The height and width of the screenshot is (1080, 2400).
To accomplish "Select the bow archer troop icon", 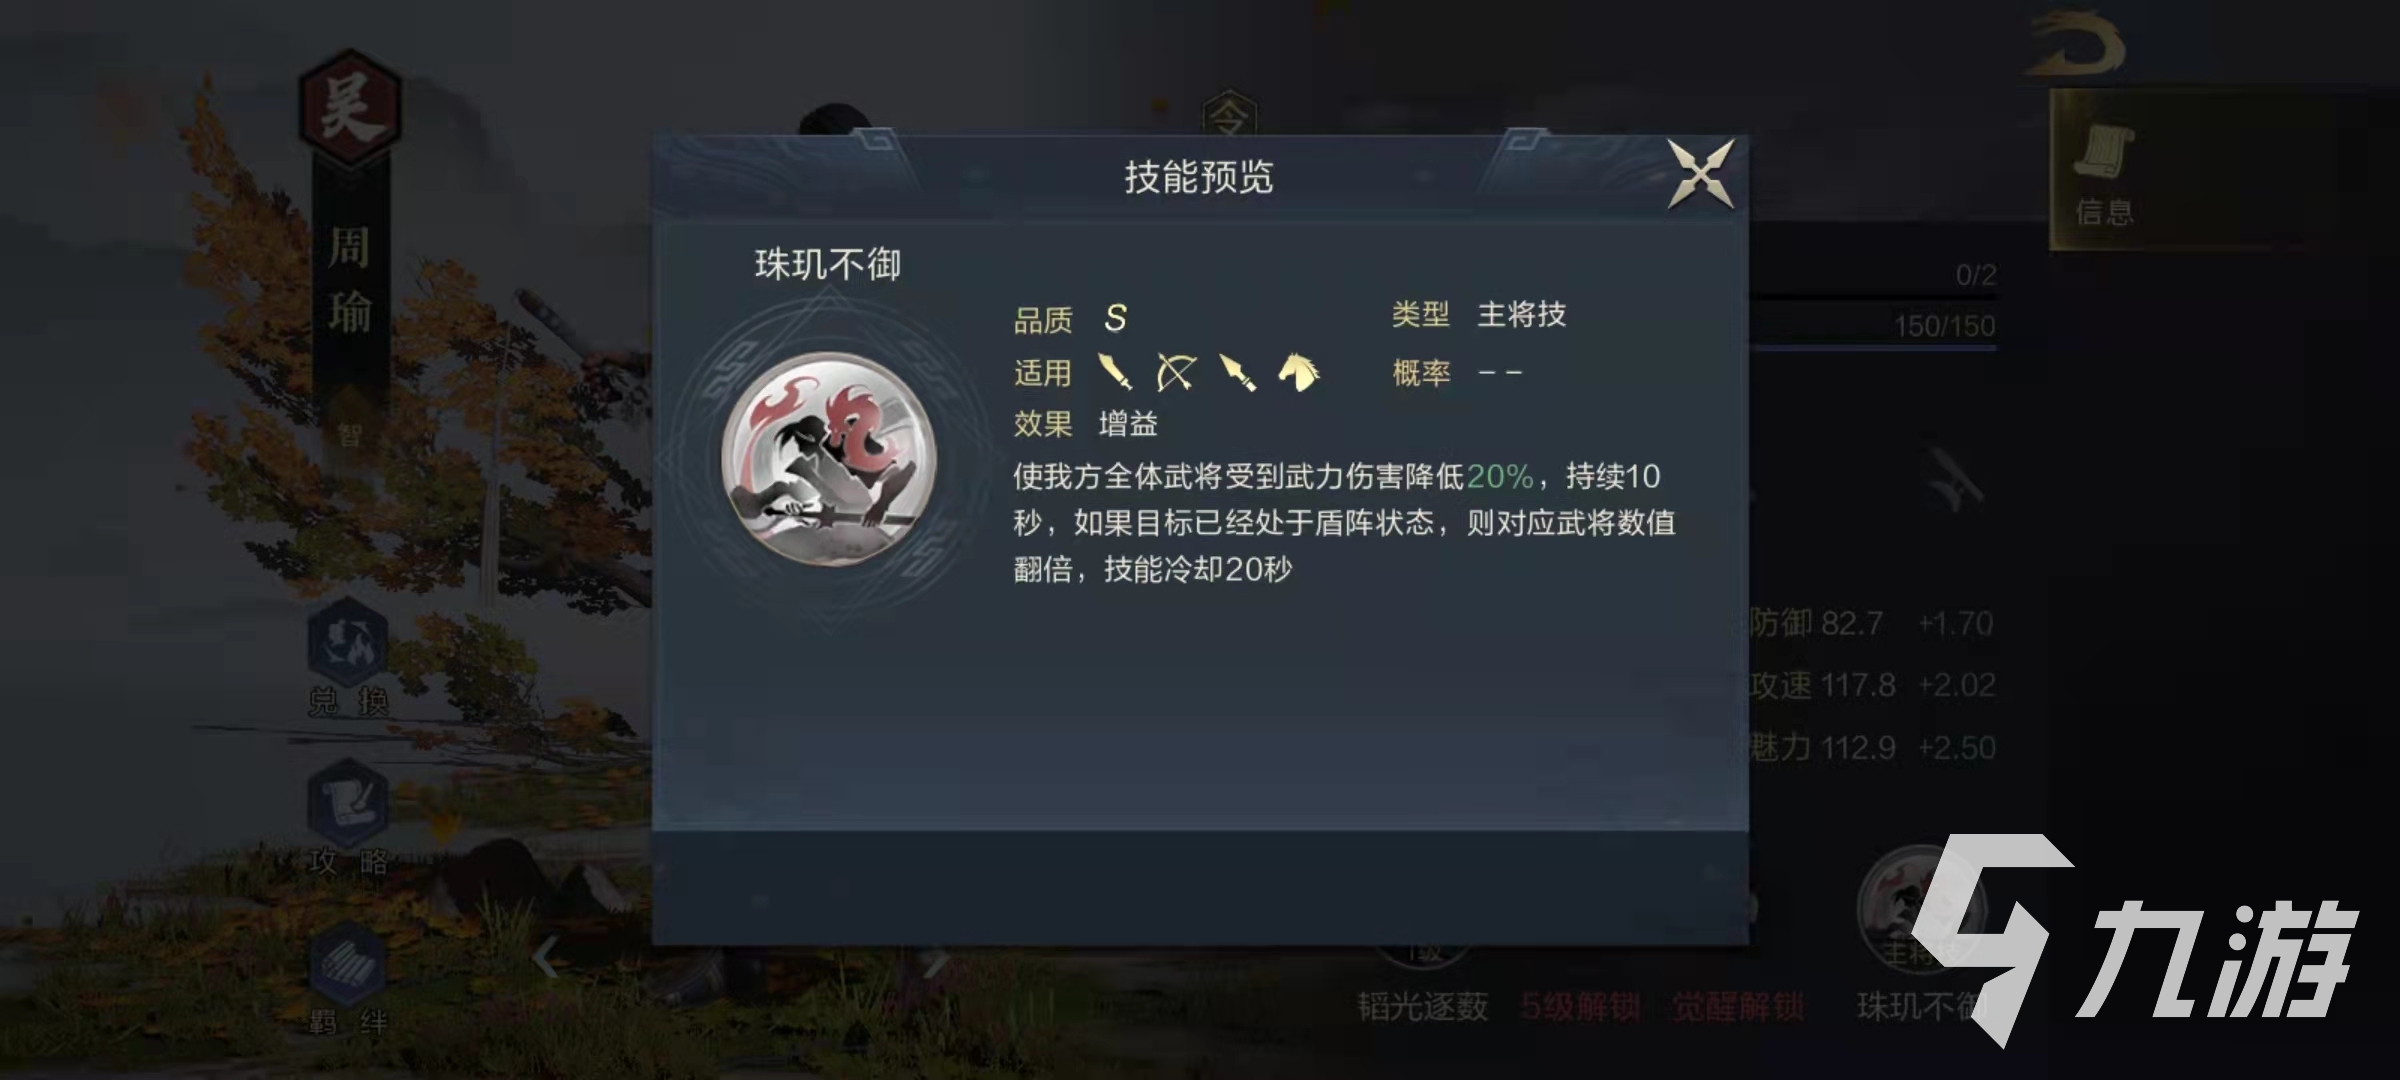I will [1176, 373].
